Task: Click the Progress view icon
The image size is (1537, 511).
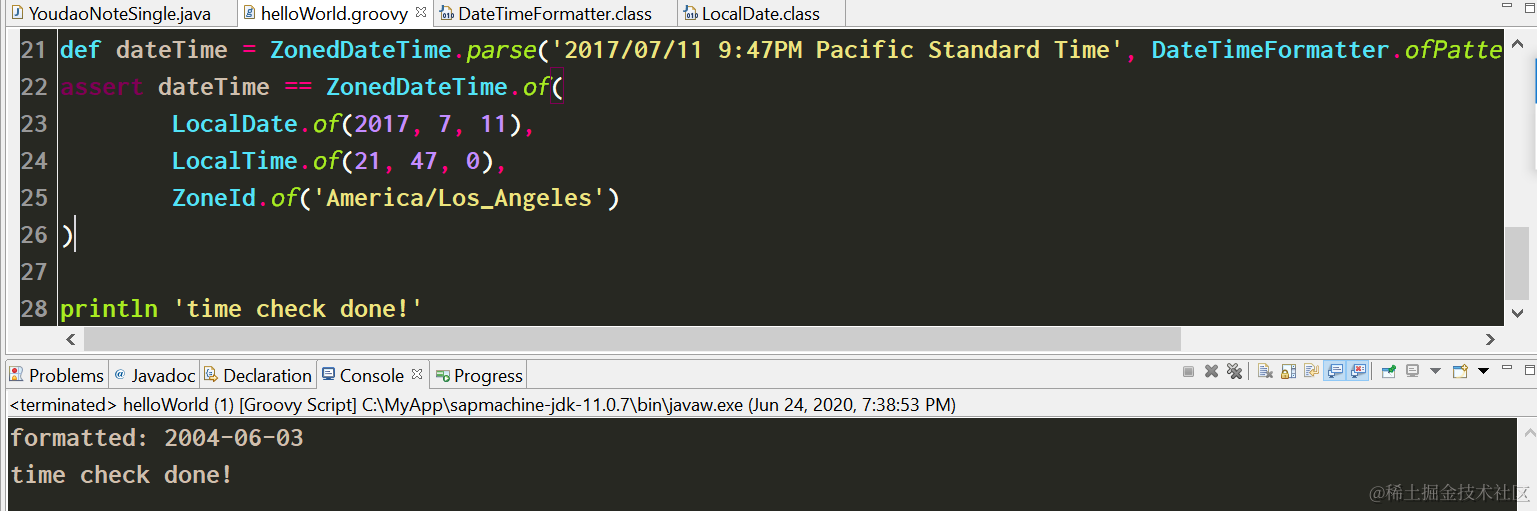Action: [x=442, y=376]
